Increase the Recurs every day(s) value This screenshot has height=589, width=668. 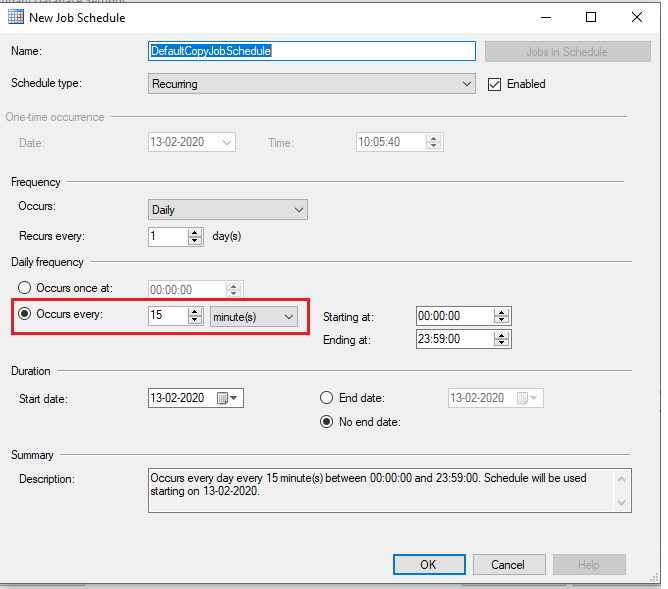point(195,233)
